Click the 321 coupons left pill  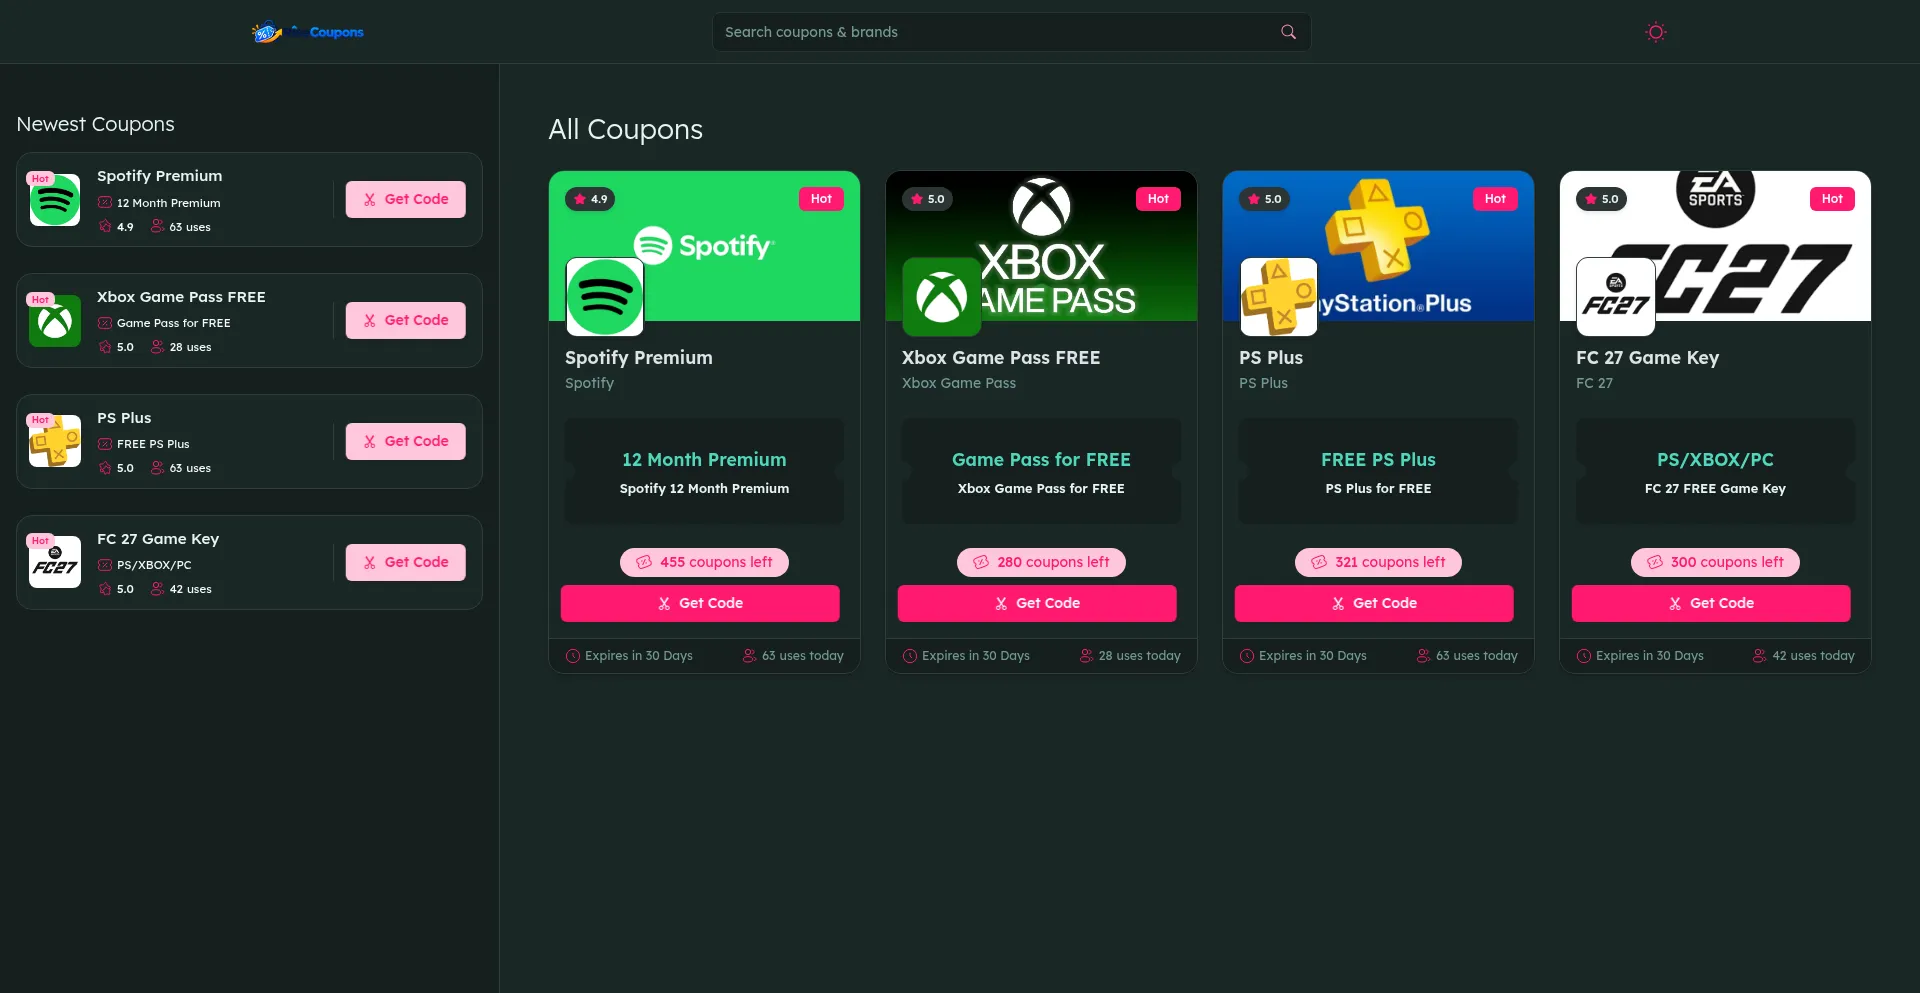click(1378, 562)
